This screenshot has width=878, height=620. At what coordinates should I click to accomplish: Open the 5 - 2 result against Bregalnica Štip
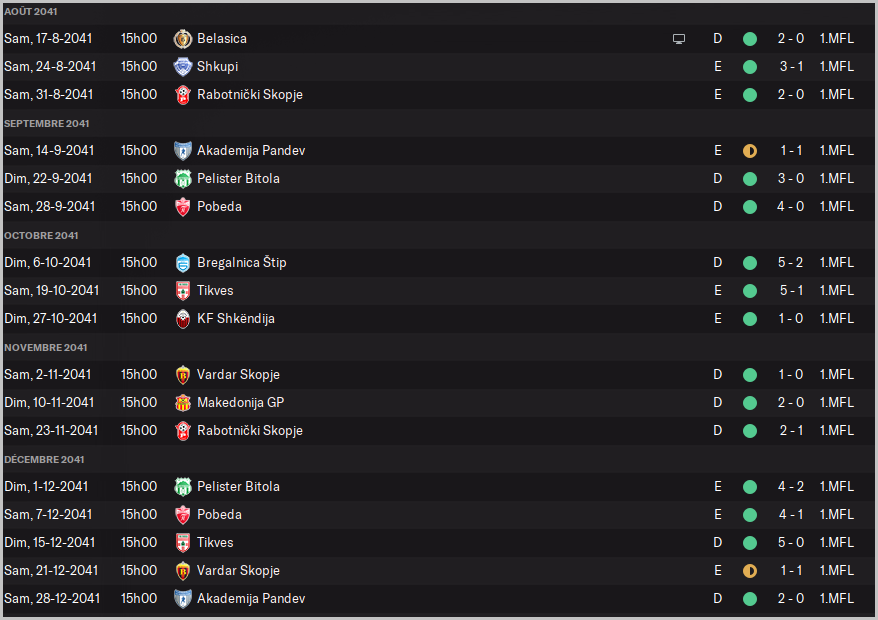coord(791,263)
